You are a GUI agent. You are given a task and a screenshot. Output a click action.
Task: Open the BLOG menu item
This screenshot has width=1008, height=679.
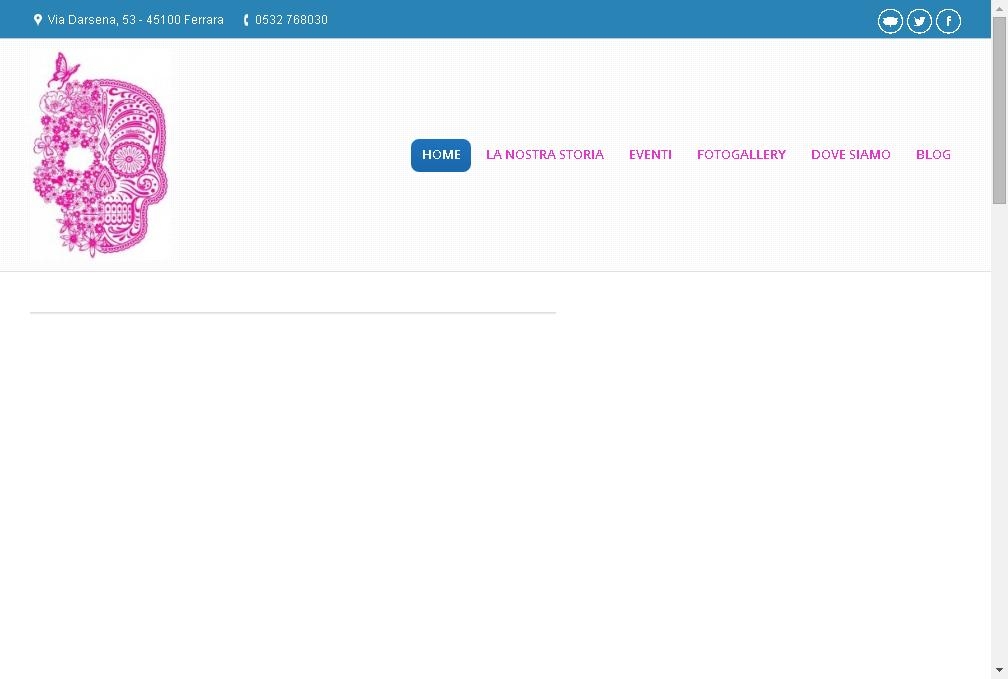click(933, 155)
